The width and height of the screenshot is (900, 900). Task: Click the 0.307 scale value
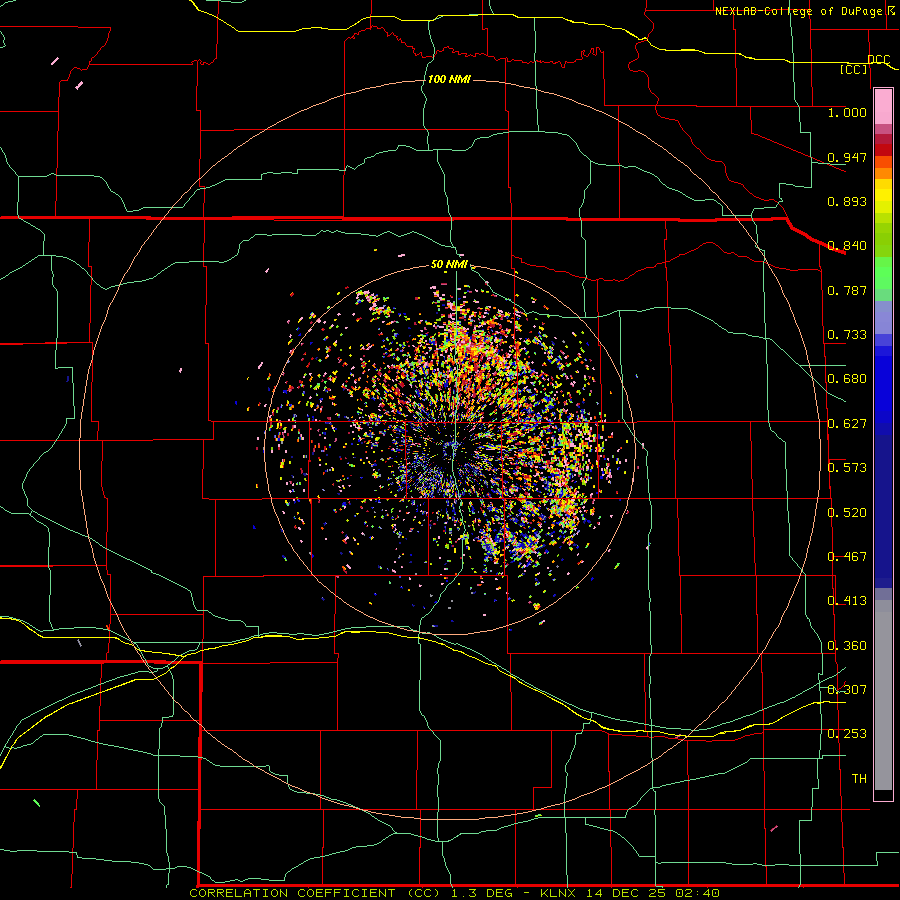click(847, 690)
